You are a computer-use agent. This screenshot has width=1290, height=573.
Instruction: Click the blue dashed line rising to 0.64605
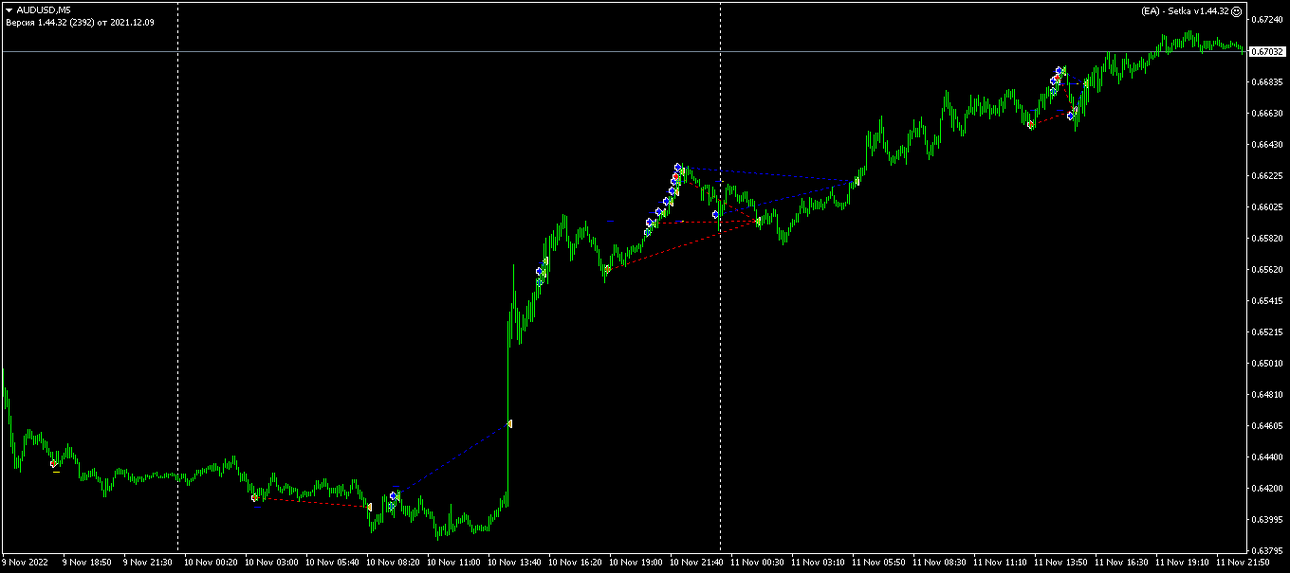coord(452,459)
